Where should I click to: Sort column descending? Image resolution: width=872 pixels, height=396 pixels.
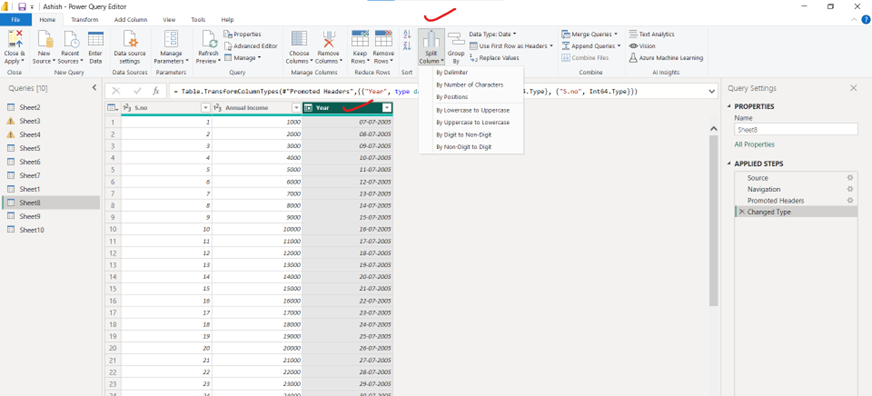407,47
